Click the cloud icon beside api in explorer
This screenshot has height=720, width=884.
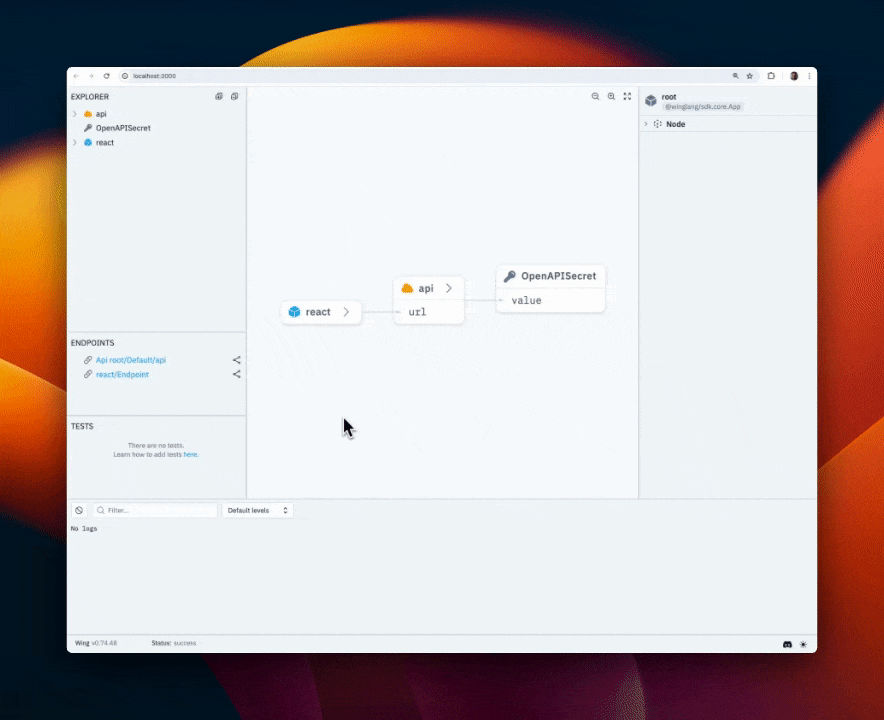88,114
